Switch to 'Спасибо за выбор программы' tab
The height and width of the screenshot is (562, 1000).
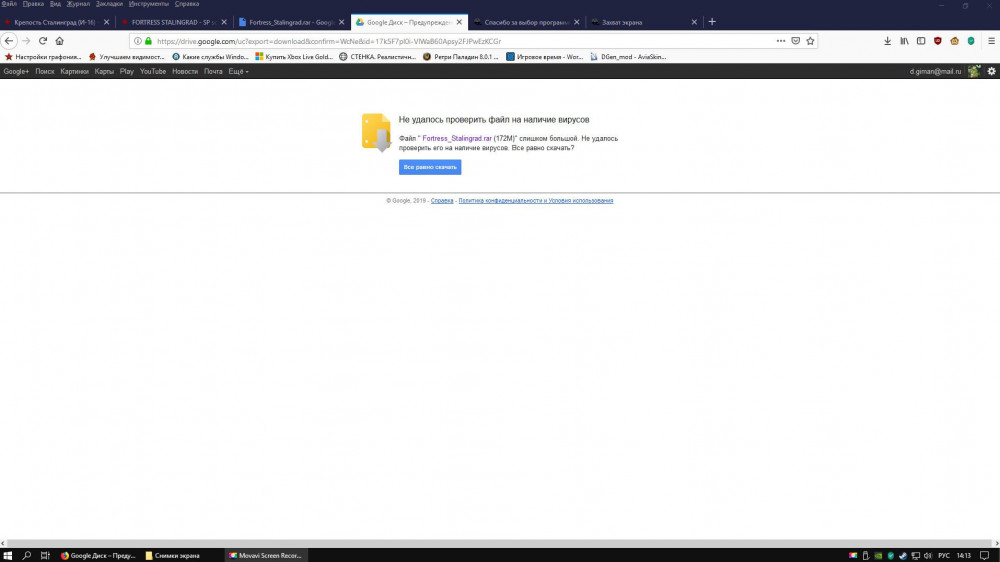click(526, 22)
